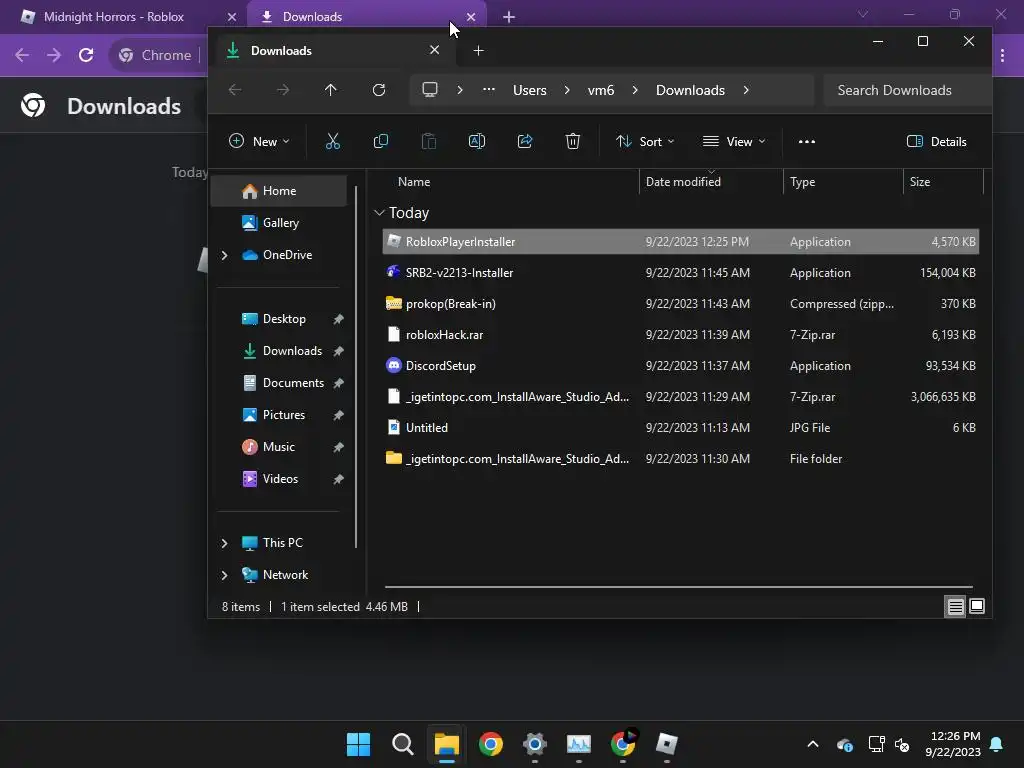Click the horizontal scrollbar under the file list

[679, 586]
